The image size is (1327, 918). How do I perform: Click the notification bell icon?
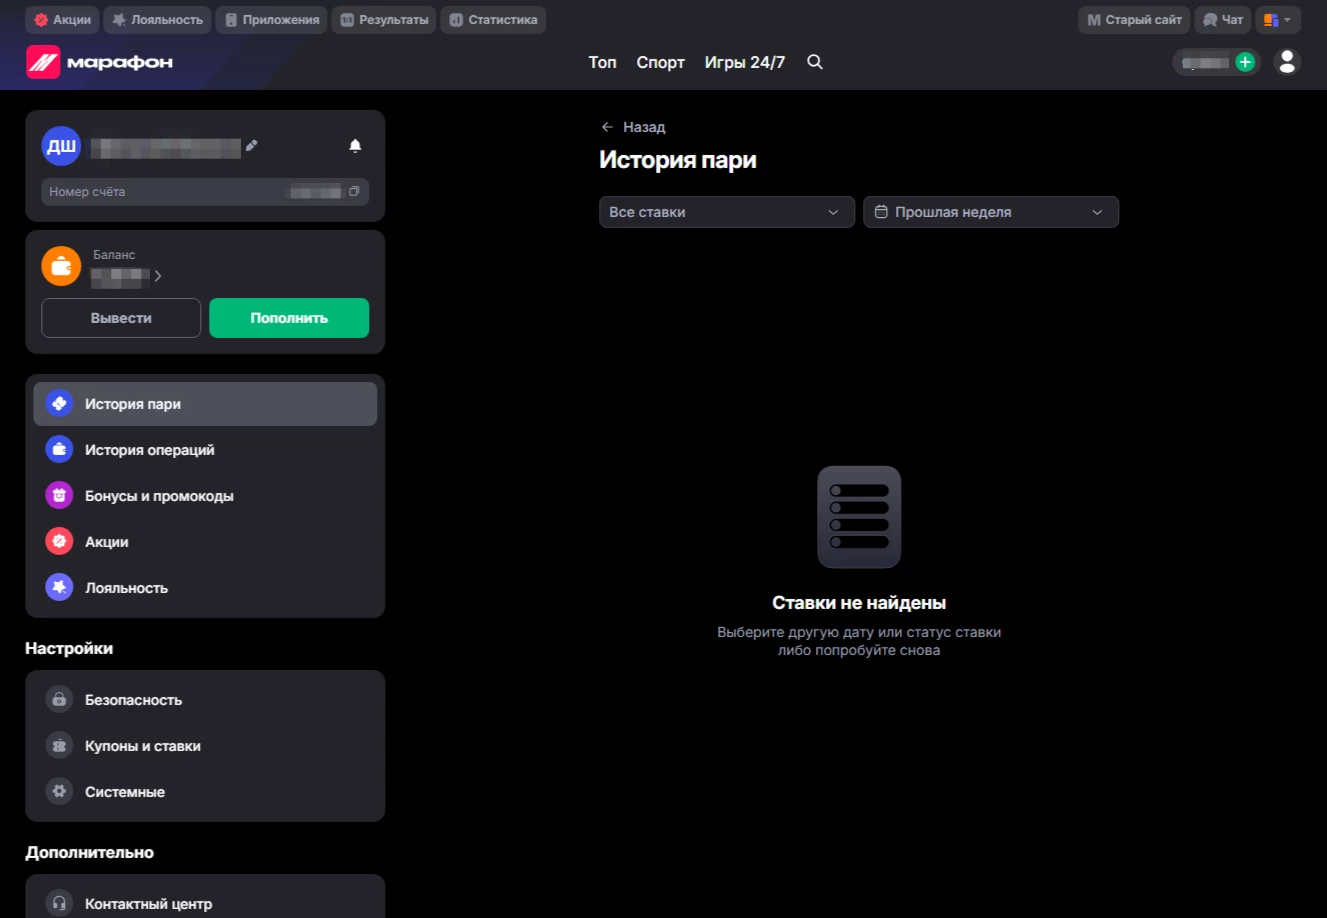click(355, 146)
